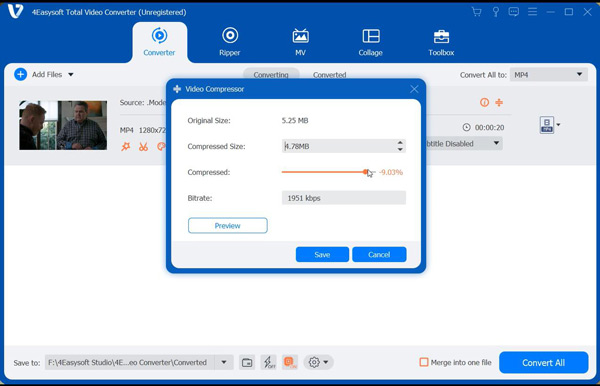This screenshot has width=600, height=386.
Task: Click the duration clock icon
Action: pos(466,127)
